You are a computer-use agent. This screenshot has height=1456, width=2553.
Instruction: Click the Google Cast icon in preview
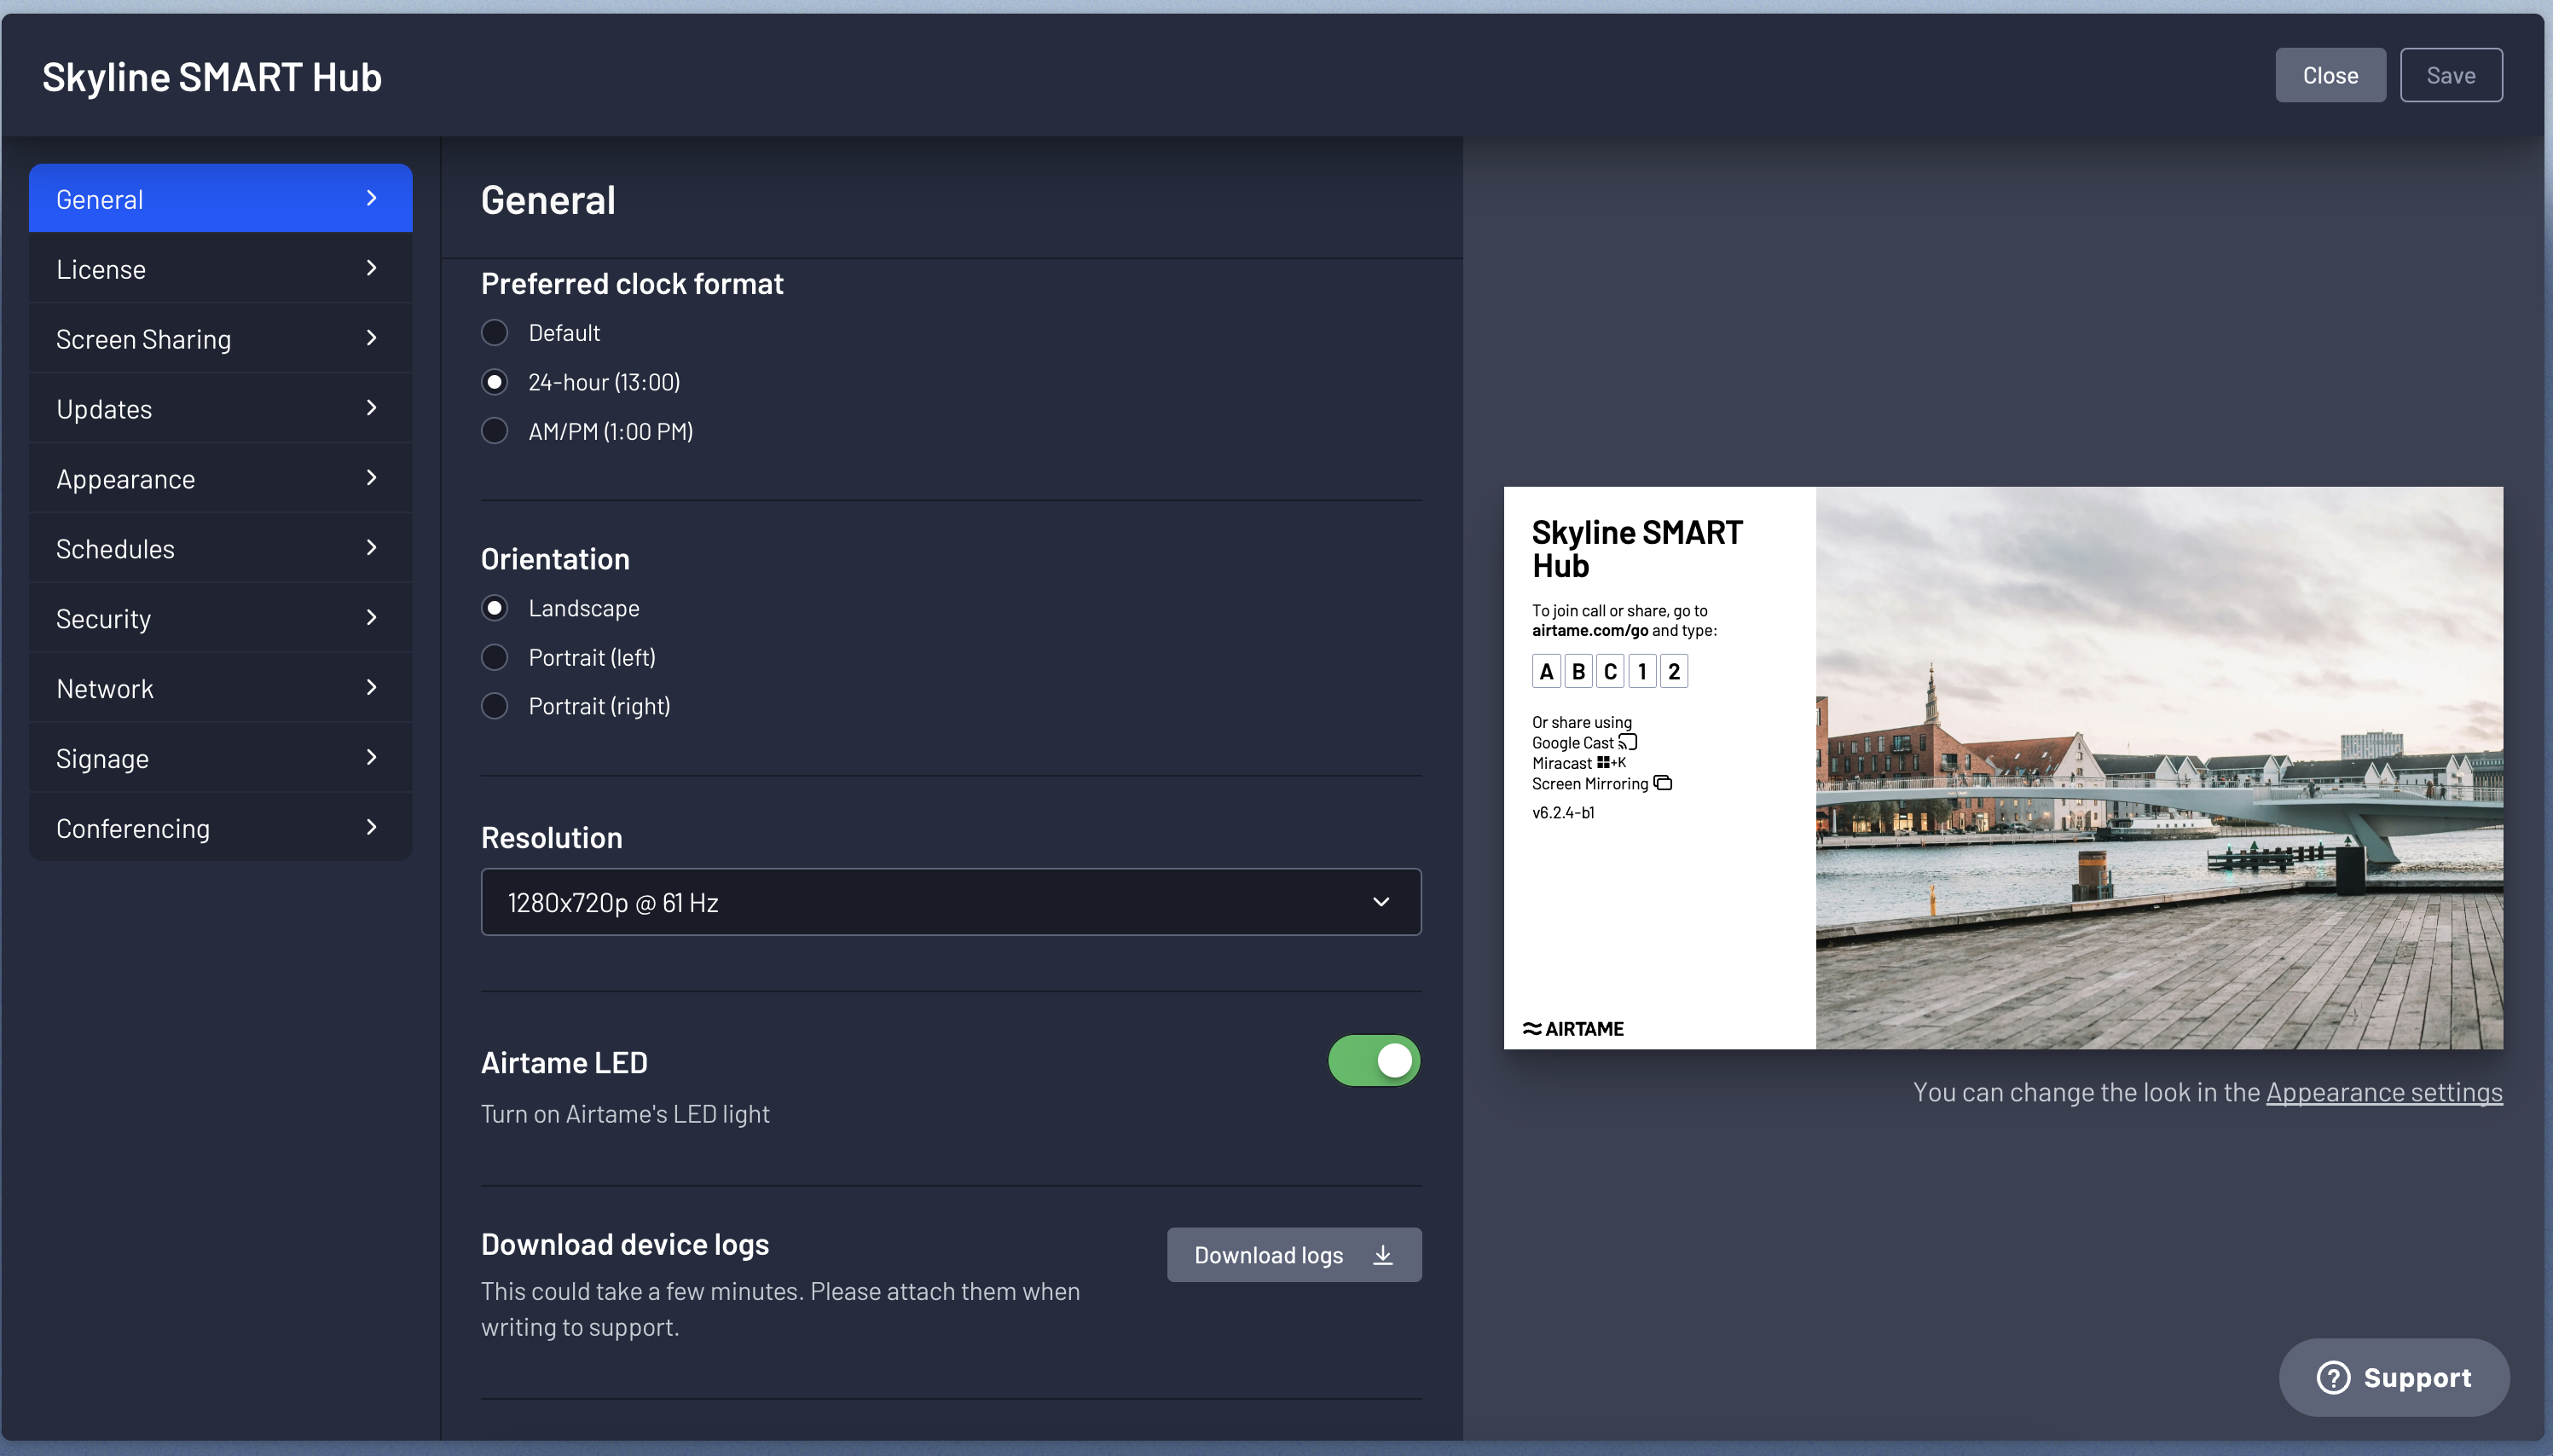point(1628,742)
